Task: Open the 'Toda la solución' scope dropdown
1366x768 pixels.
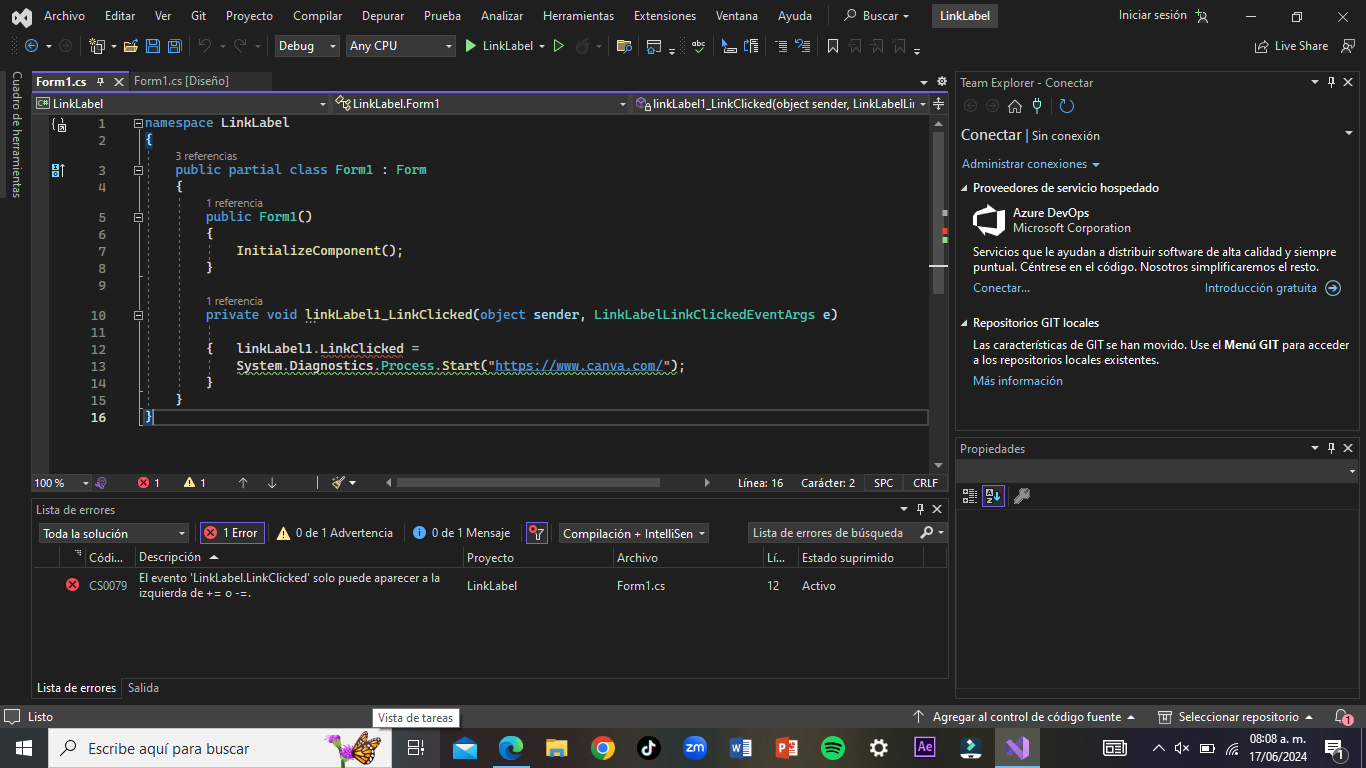Action: pyautogui.click(x=113, y=534)
